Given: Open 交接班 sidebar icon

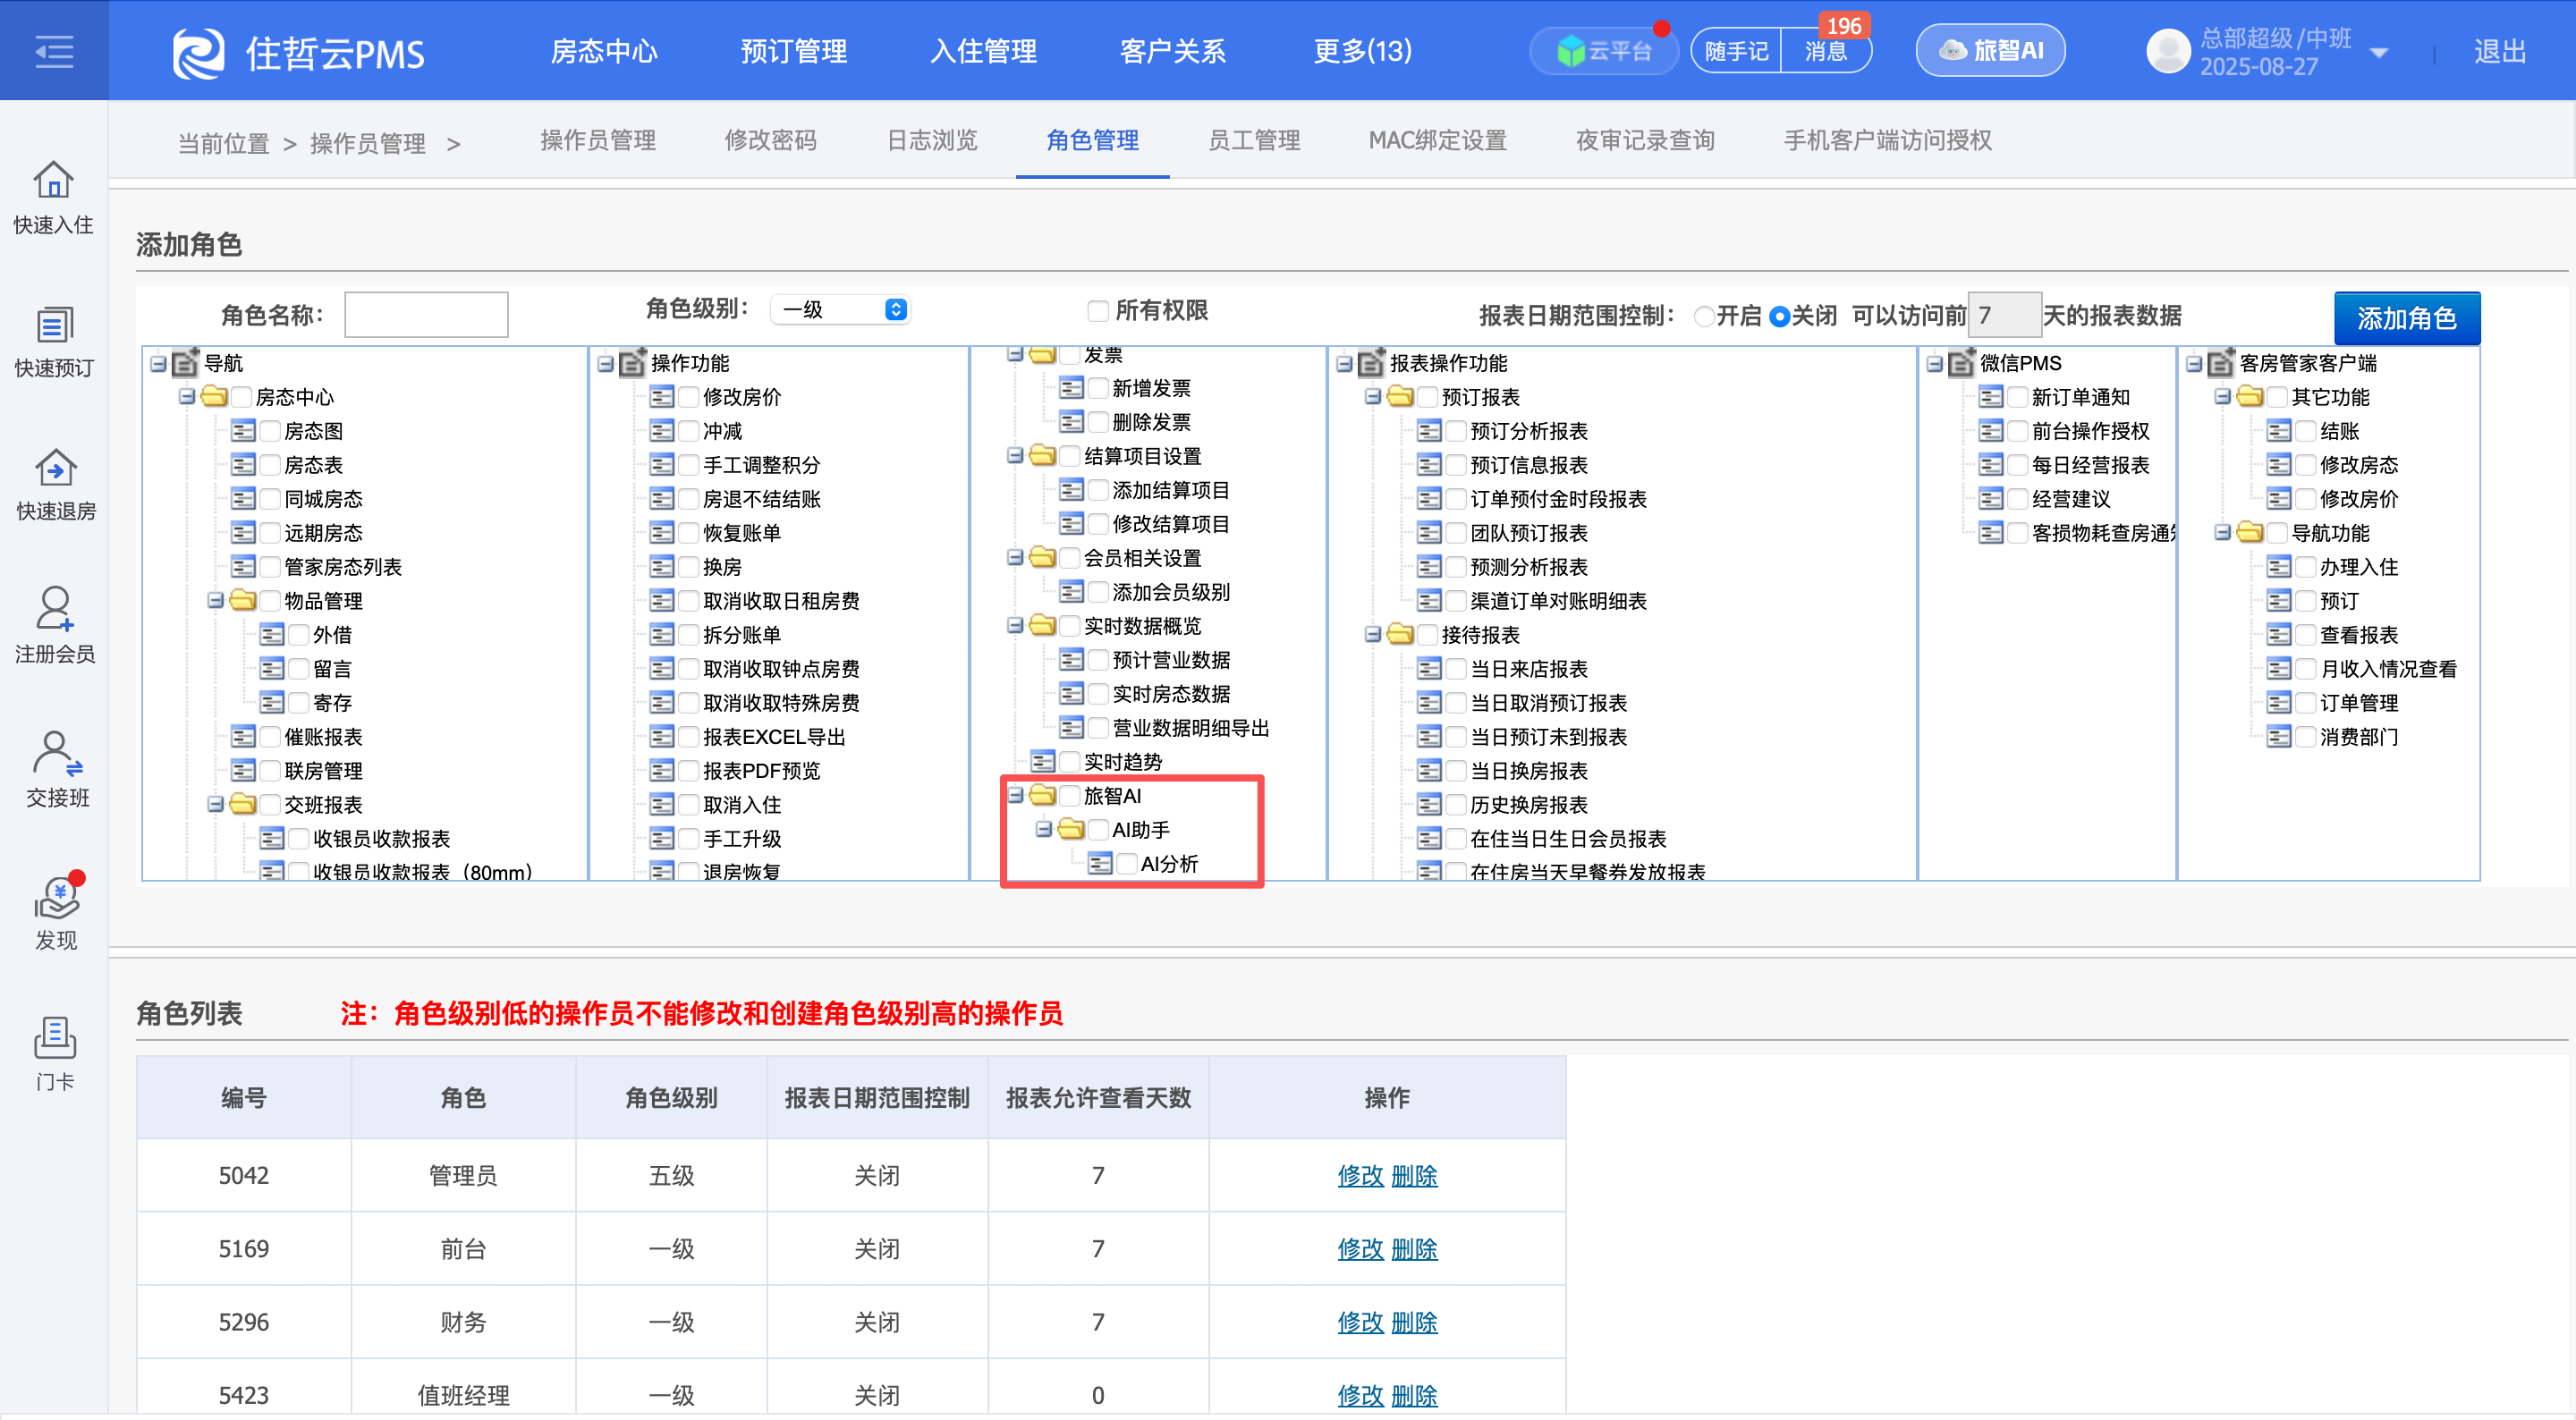Looking at the screenshot, I should point(57,754).
